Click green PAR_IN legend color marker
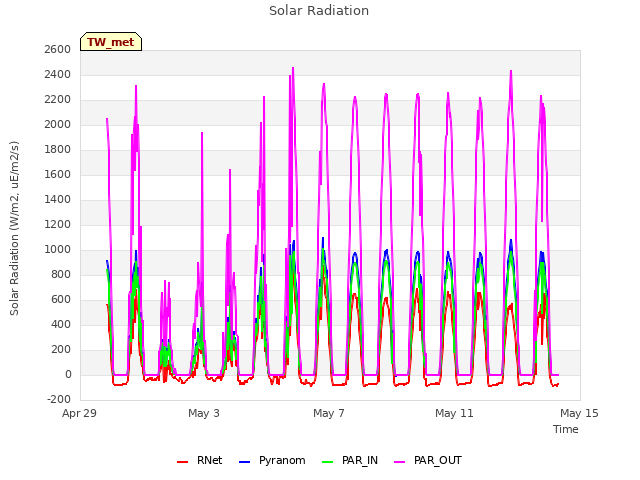Screen dimensions: 640x480 [327, 462]
